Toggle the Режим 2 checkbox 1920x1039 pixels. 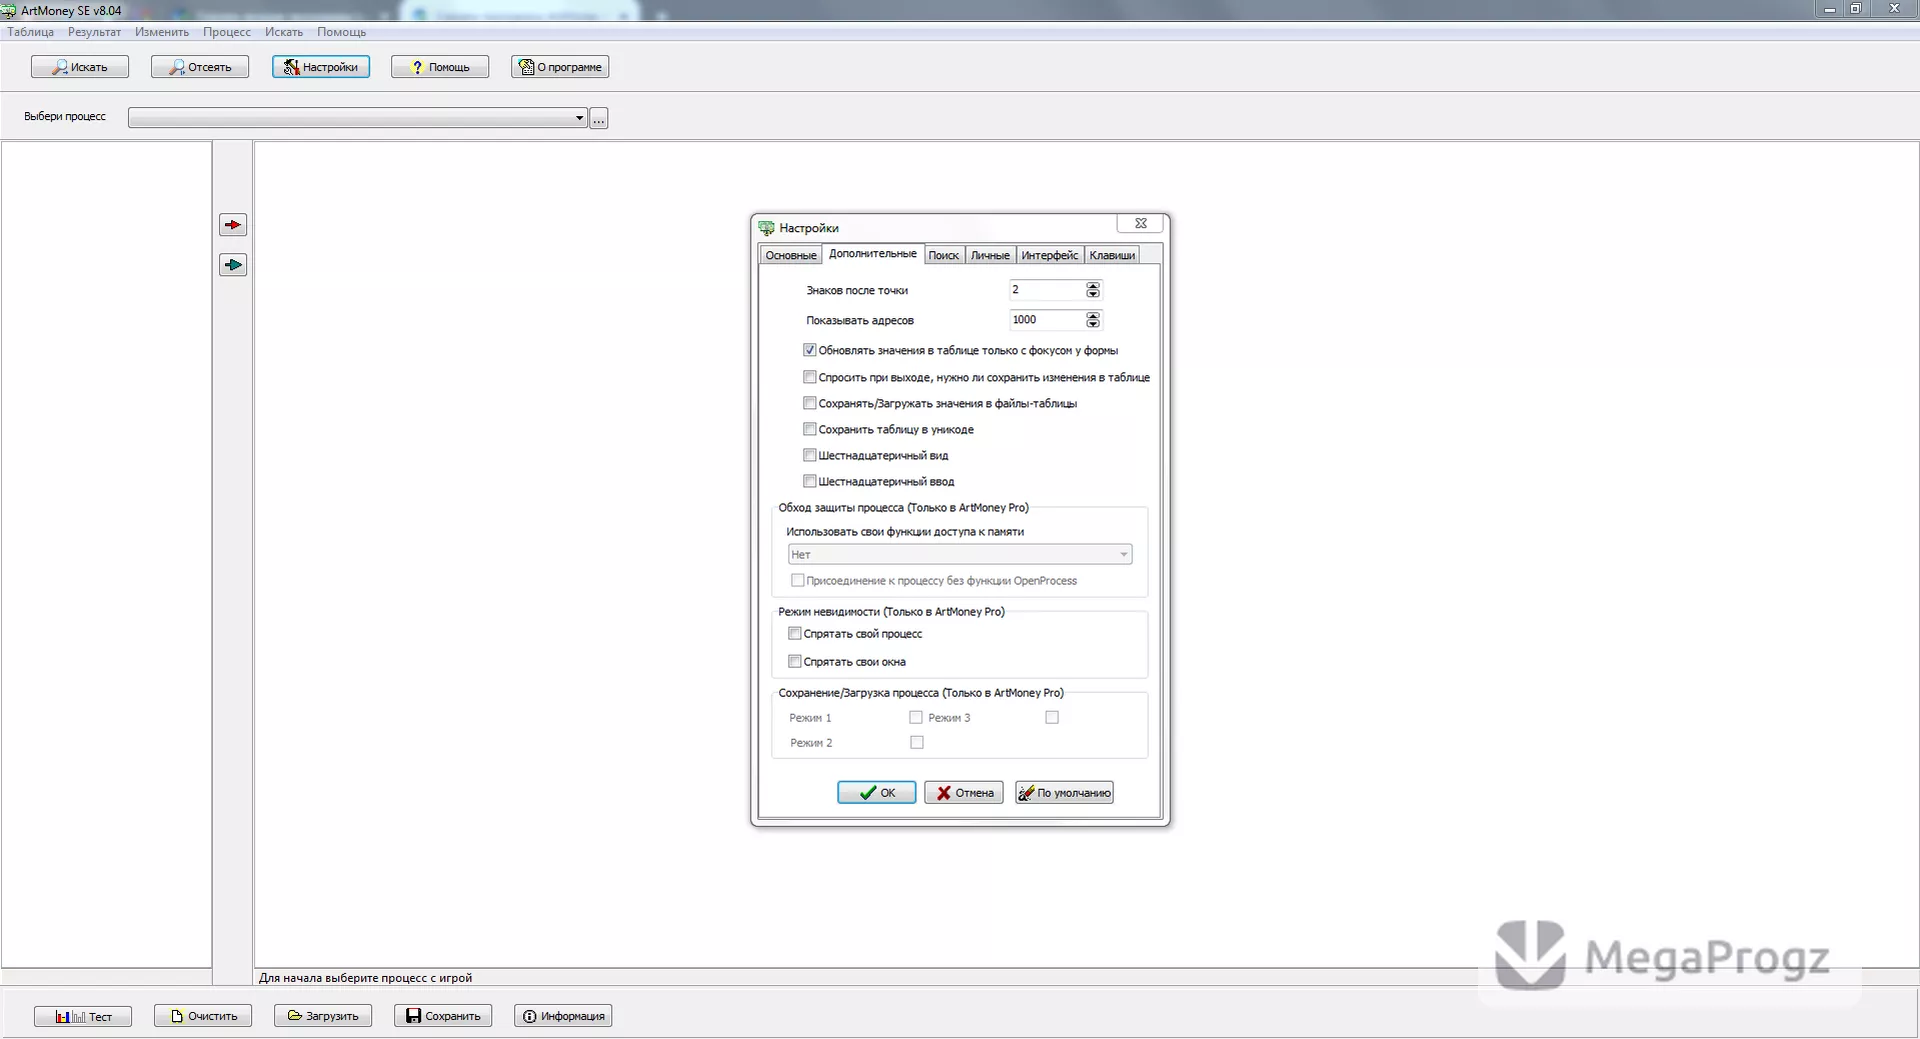tap(917, 742)
